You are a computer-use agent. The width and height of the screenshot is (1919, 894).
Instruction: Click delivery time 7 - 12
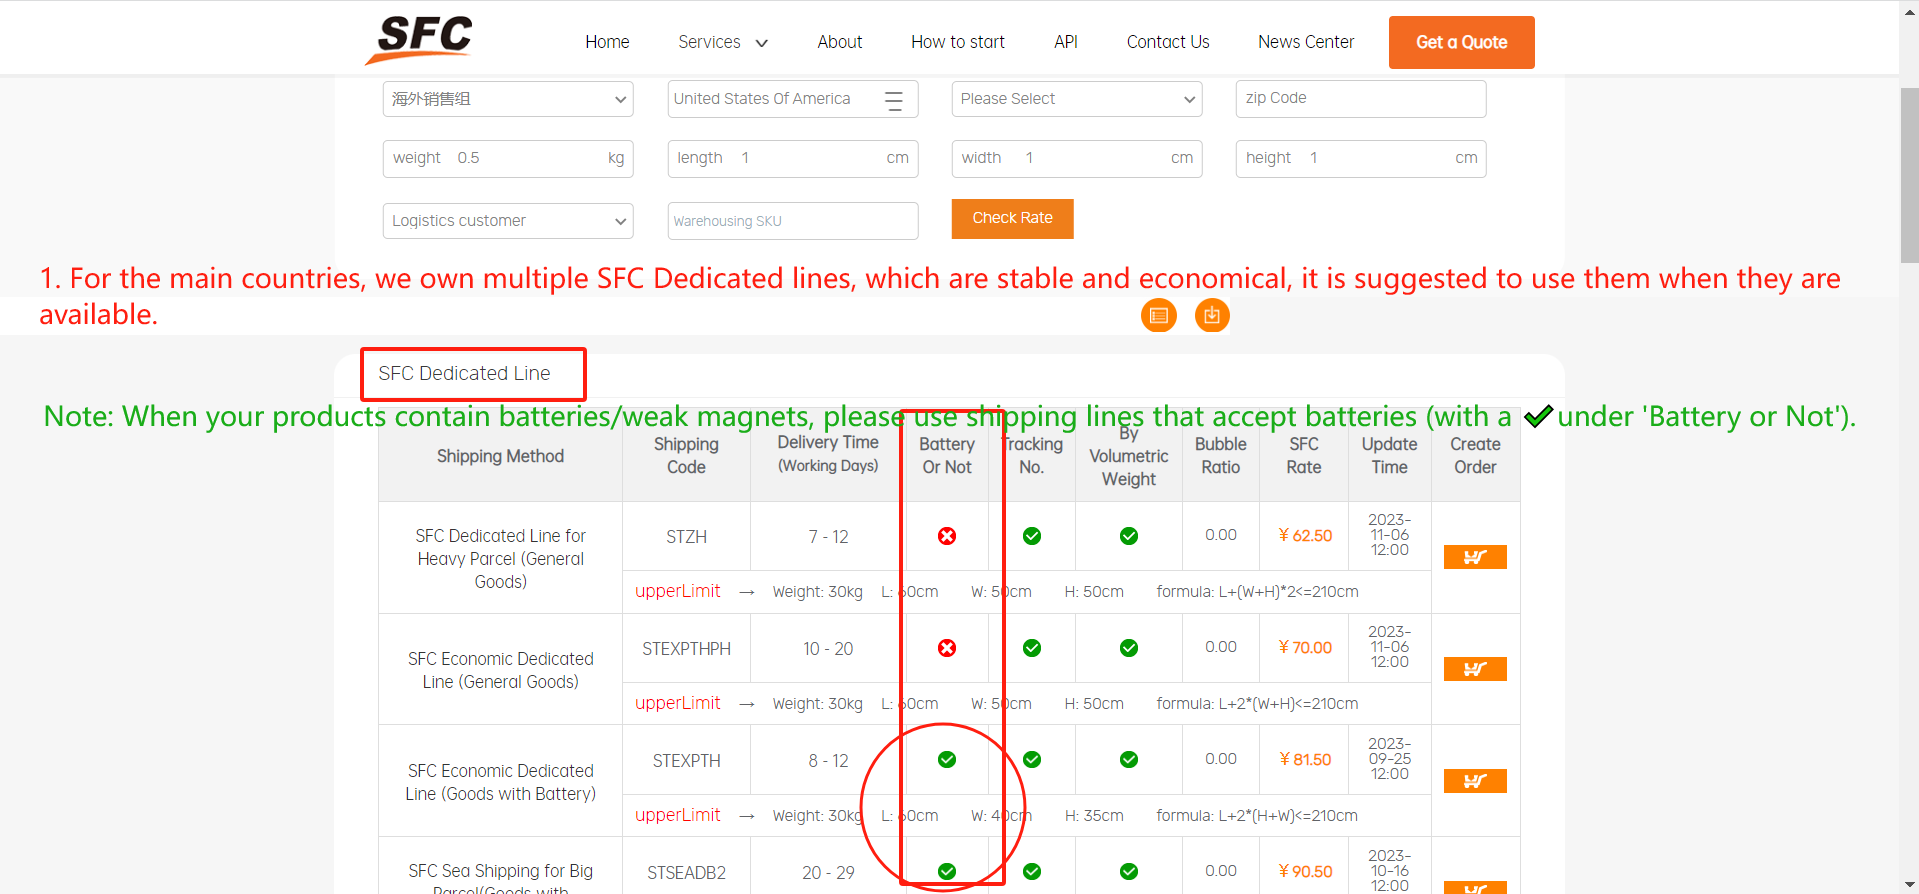pos(828,537)
